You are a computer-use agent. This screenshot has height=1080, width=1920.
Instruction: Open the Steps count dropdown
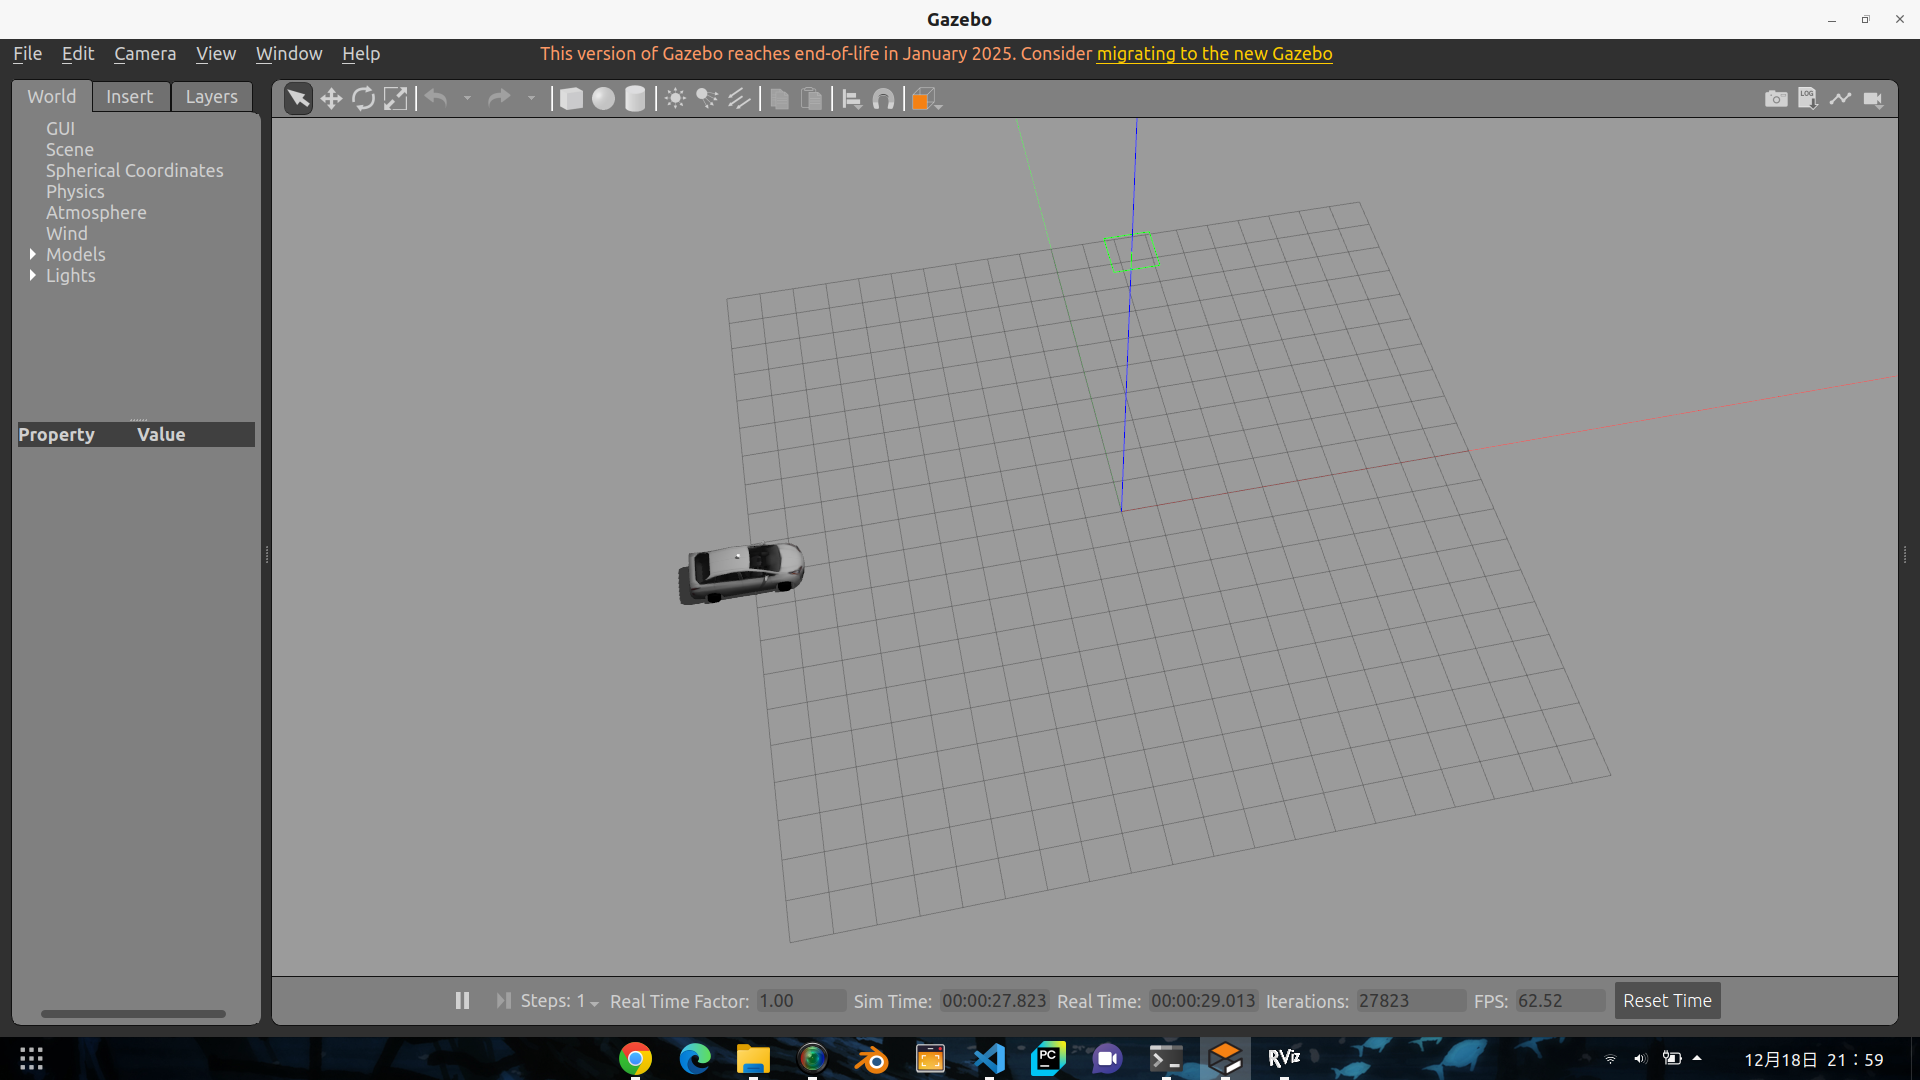(594, 1002)
